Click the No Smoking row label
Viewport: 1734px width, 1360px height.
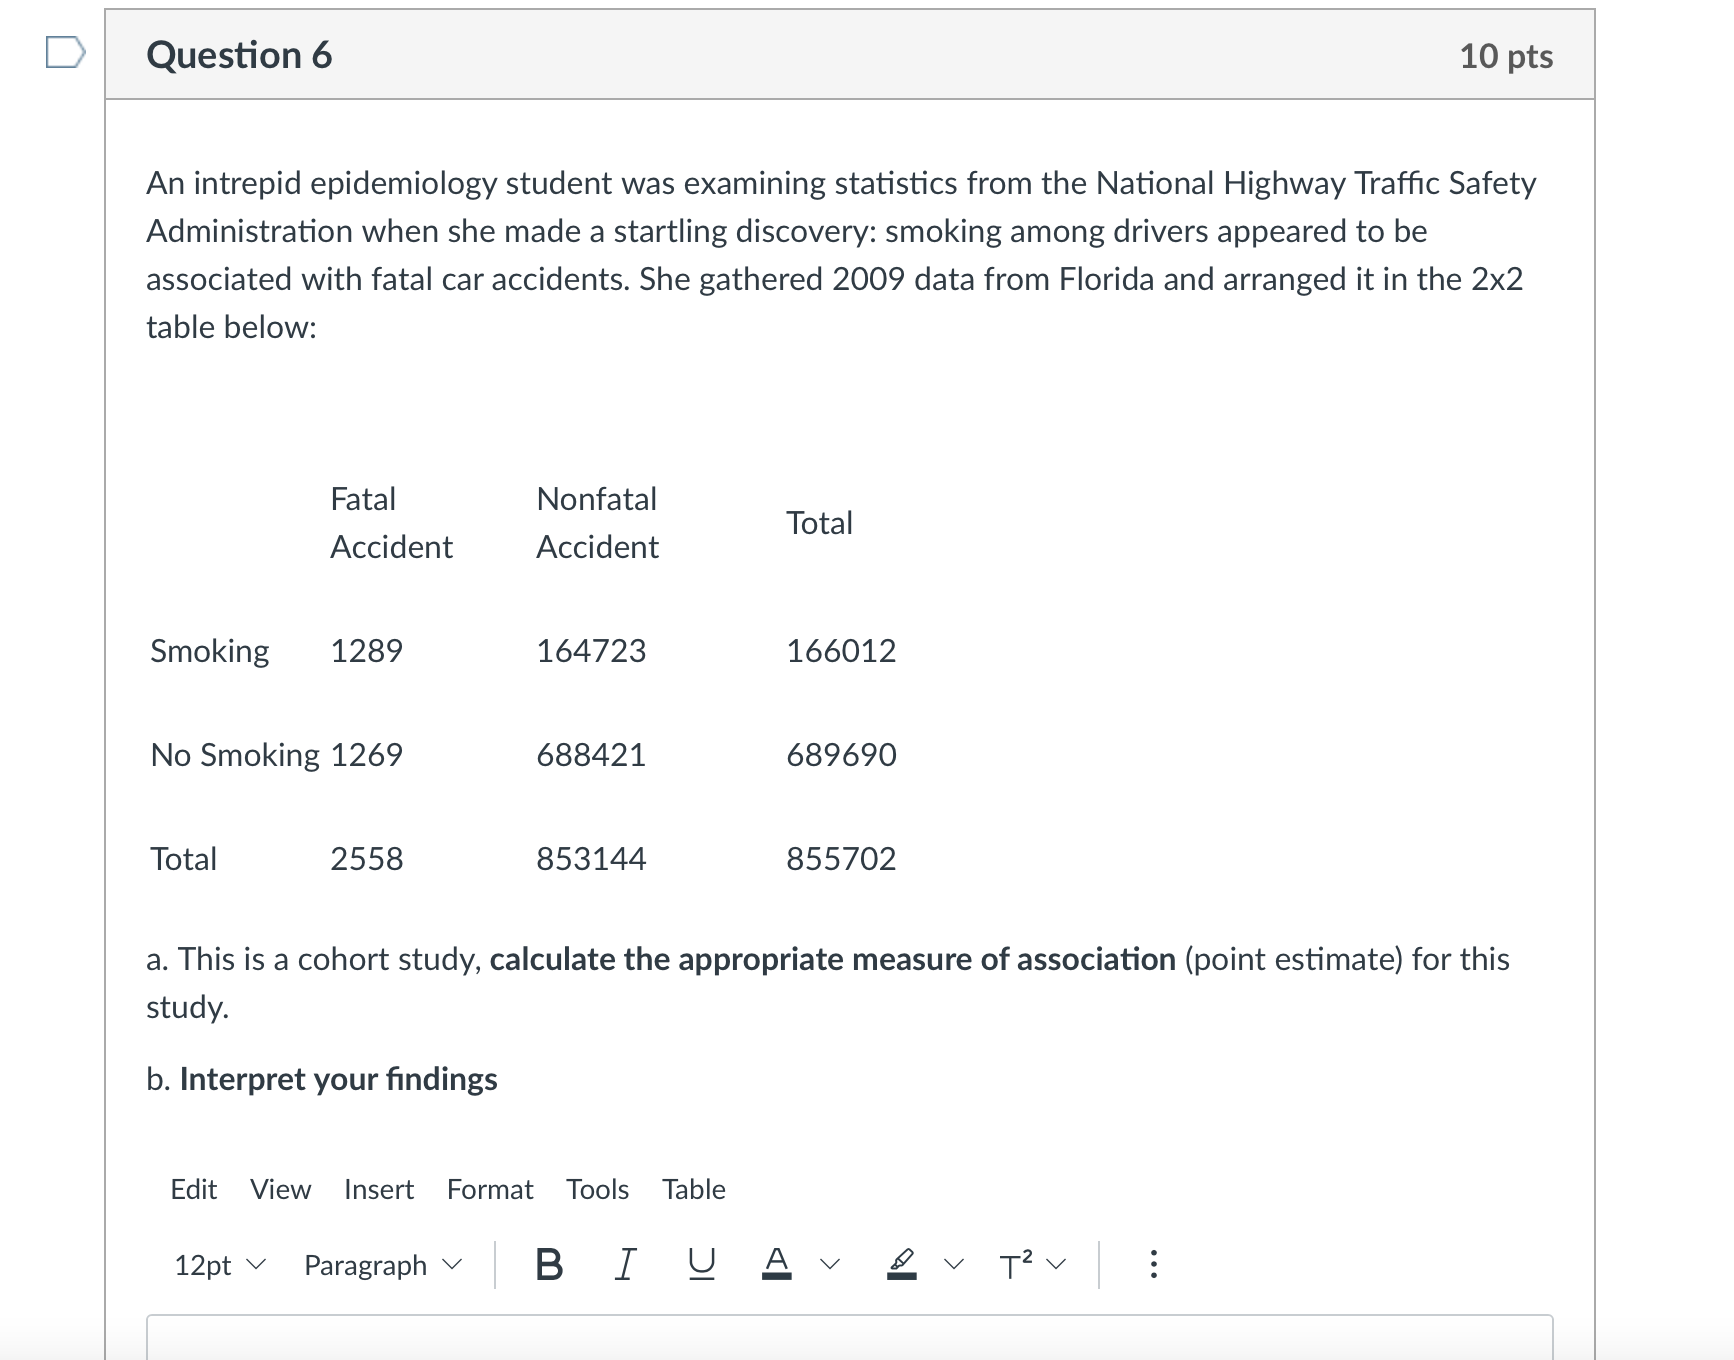point(235,755)
